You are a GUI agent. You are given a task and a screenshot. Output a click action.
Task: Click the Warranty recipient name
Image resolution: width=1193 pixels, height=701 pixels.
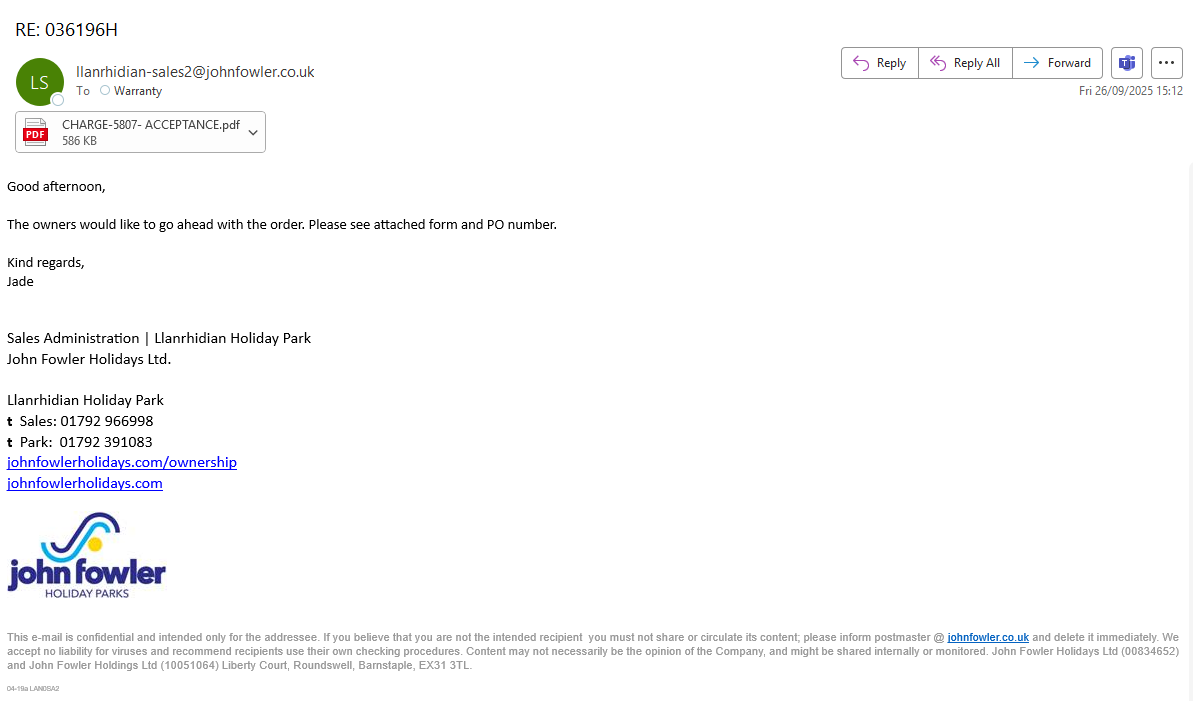(138, 91)
